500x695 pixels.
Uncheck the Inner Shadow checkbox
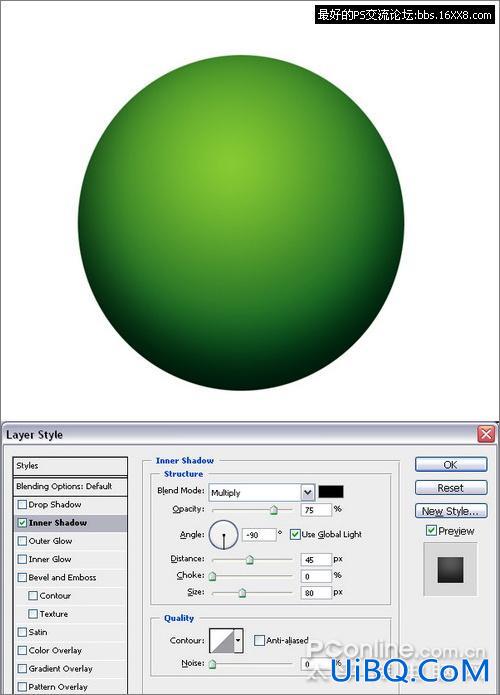[x=22, y=523]
